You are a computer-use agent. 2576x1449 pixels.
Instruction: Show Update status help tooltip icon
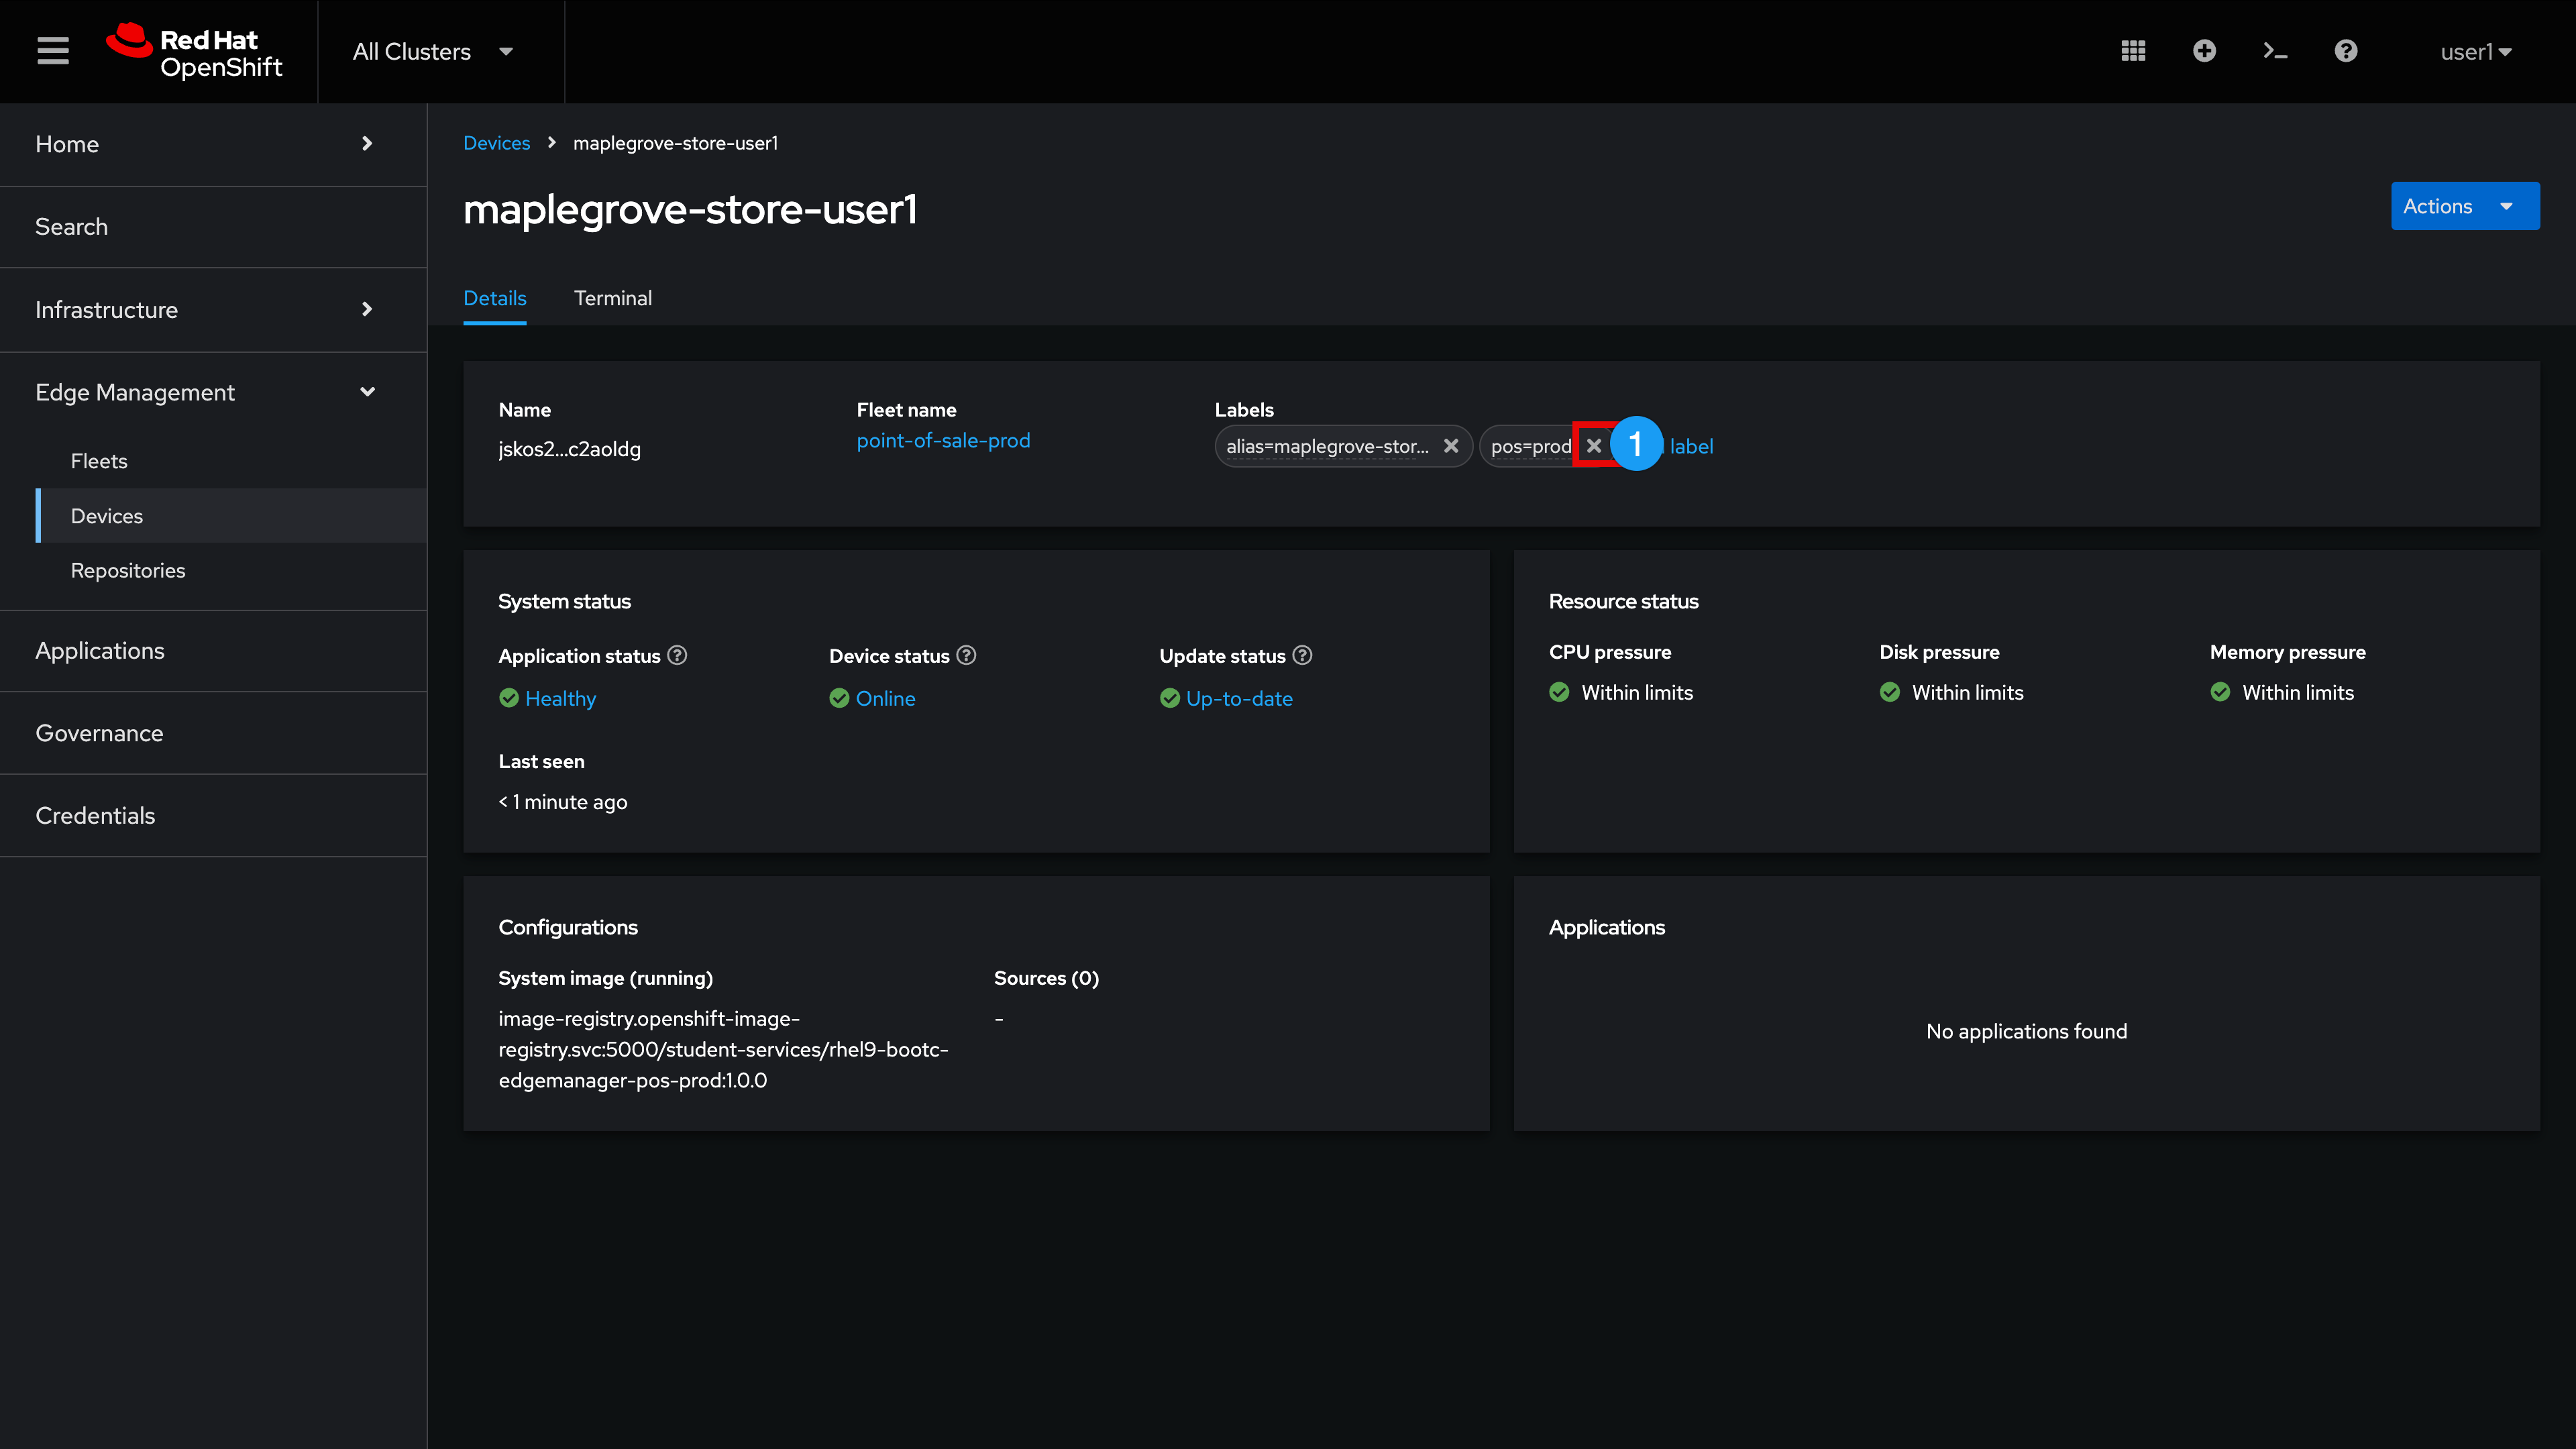pos(1302,655)
